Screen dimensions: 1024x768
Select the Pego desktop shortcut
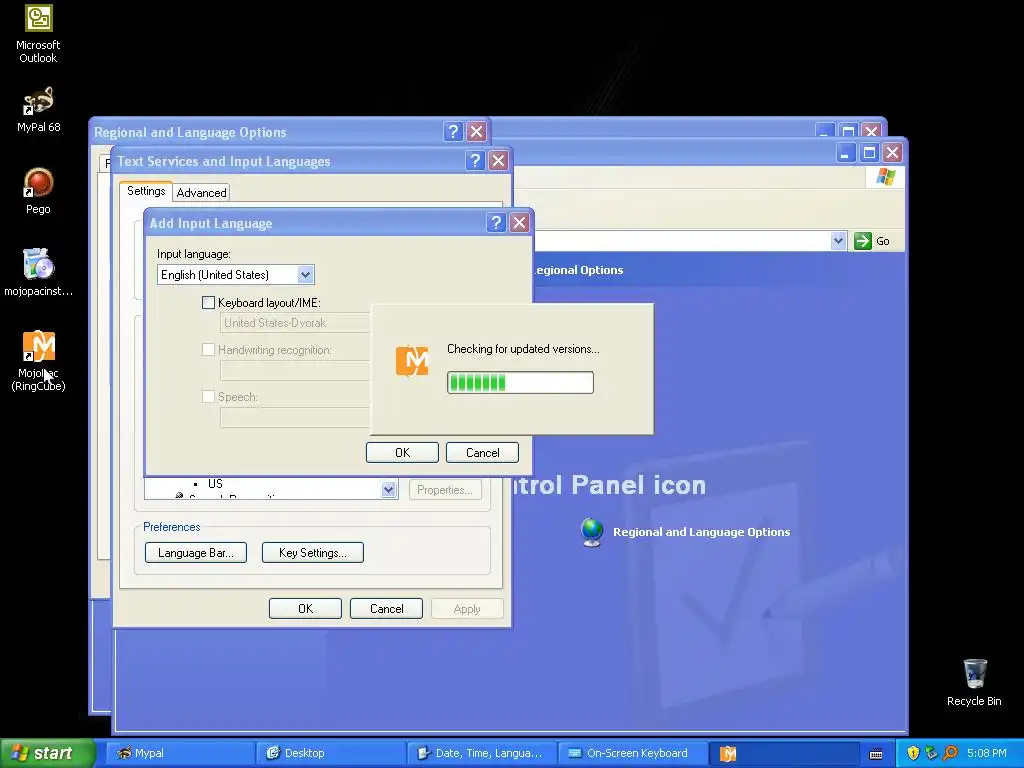(38, 191)
